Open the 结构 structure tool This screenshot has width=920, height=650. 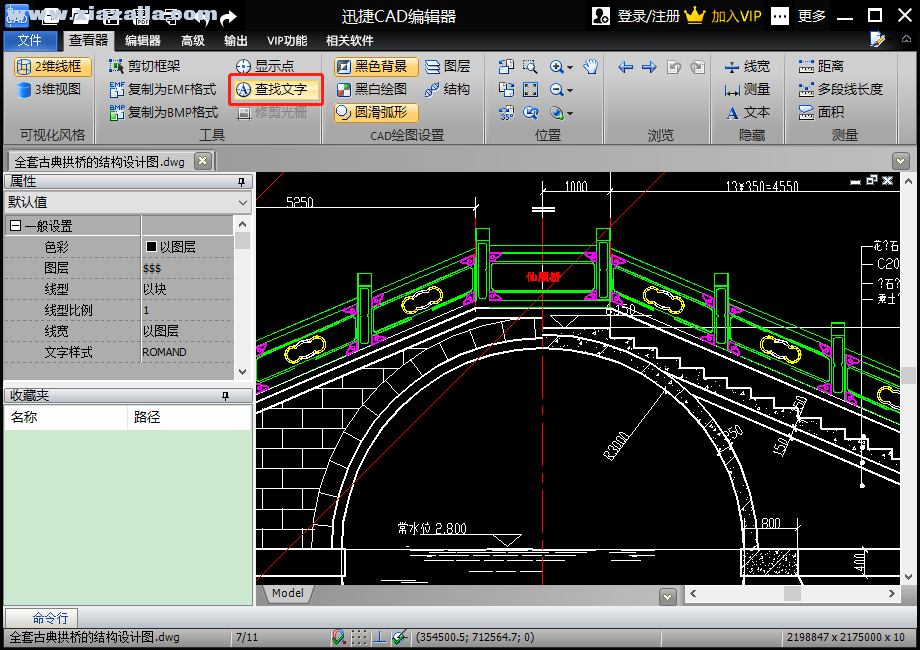(448, 89)
